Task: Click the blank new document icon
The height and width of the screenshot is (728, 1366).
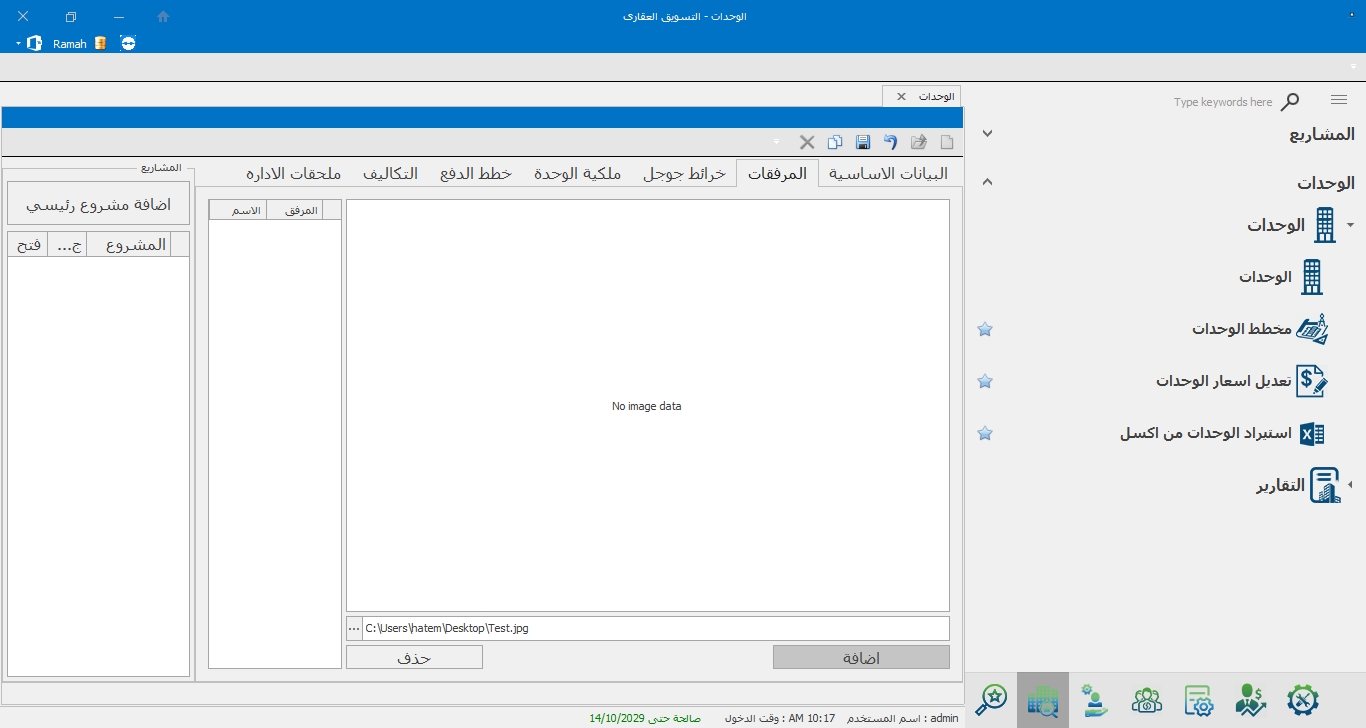Action: (947, 143)
